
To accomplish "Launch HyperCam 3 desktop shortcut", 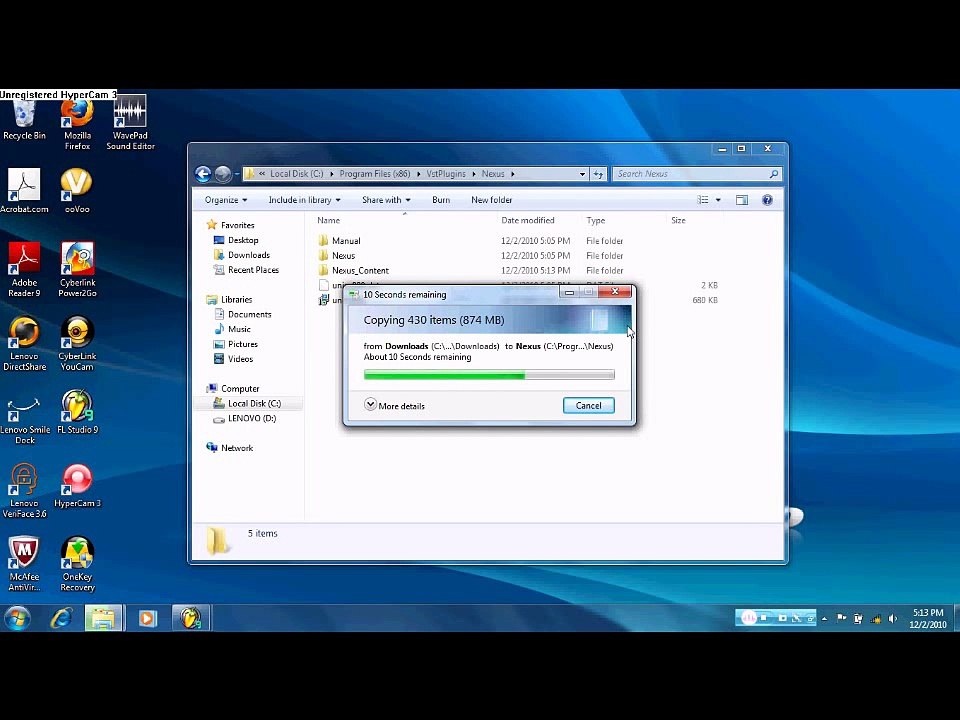I will 77,486.
